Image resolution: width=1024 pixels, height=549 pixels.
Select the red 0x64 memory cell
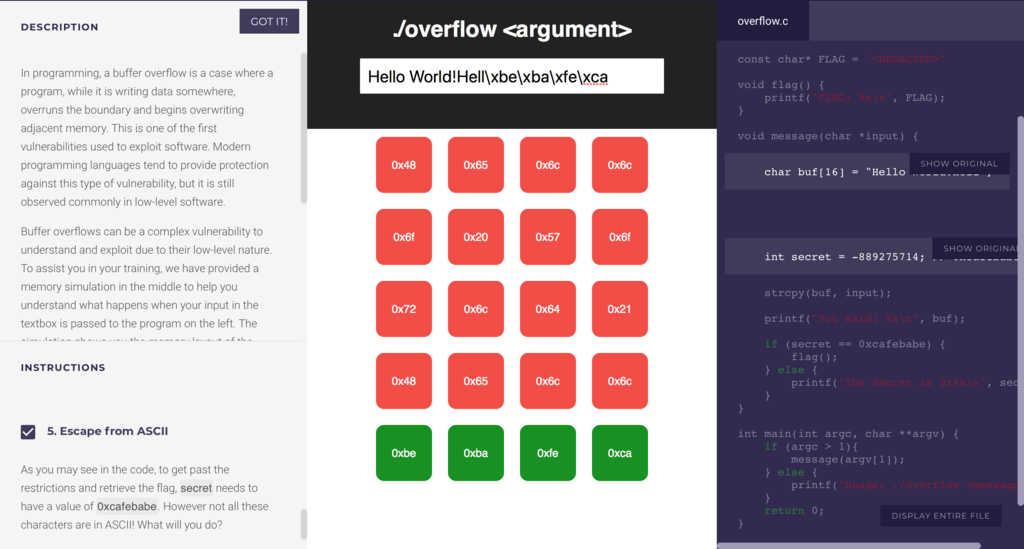[547, 309]
